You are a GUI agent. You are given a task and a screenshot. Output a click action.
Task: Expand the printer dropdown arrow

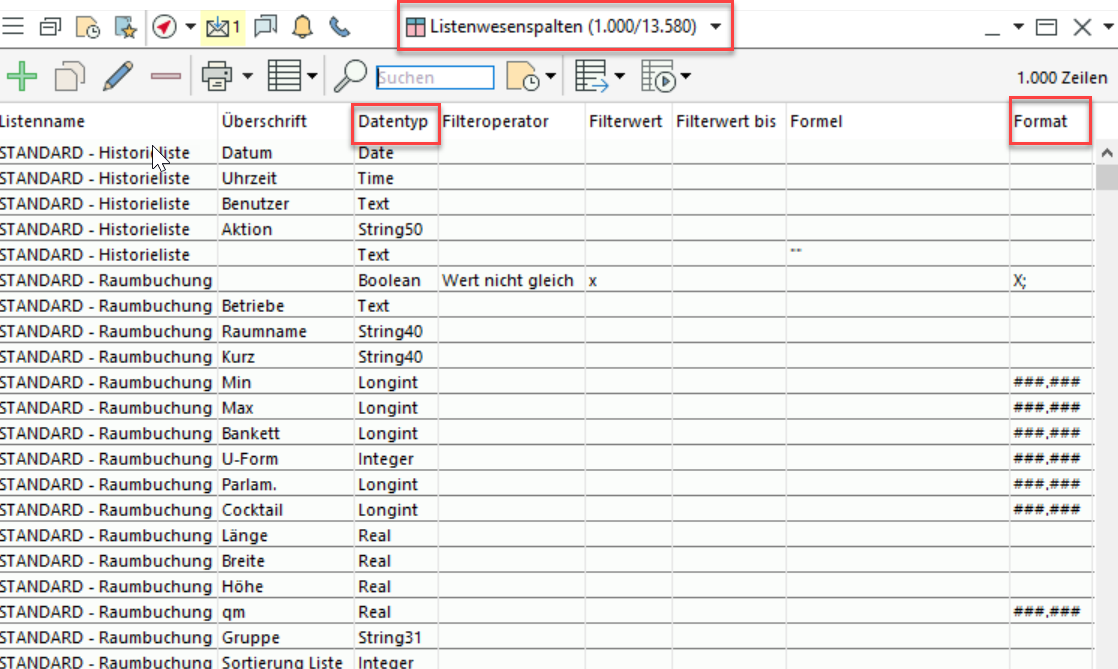pos(246,76)
